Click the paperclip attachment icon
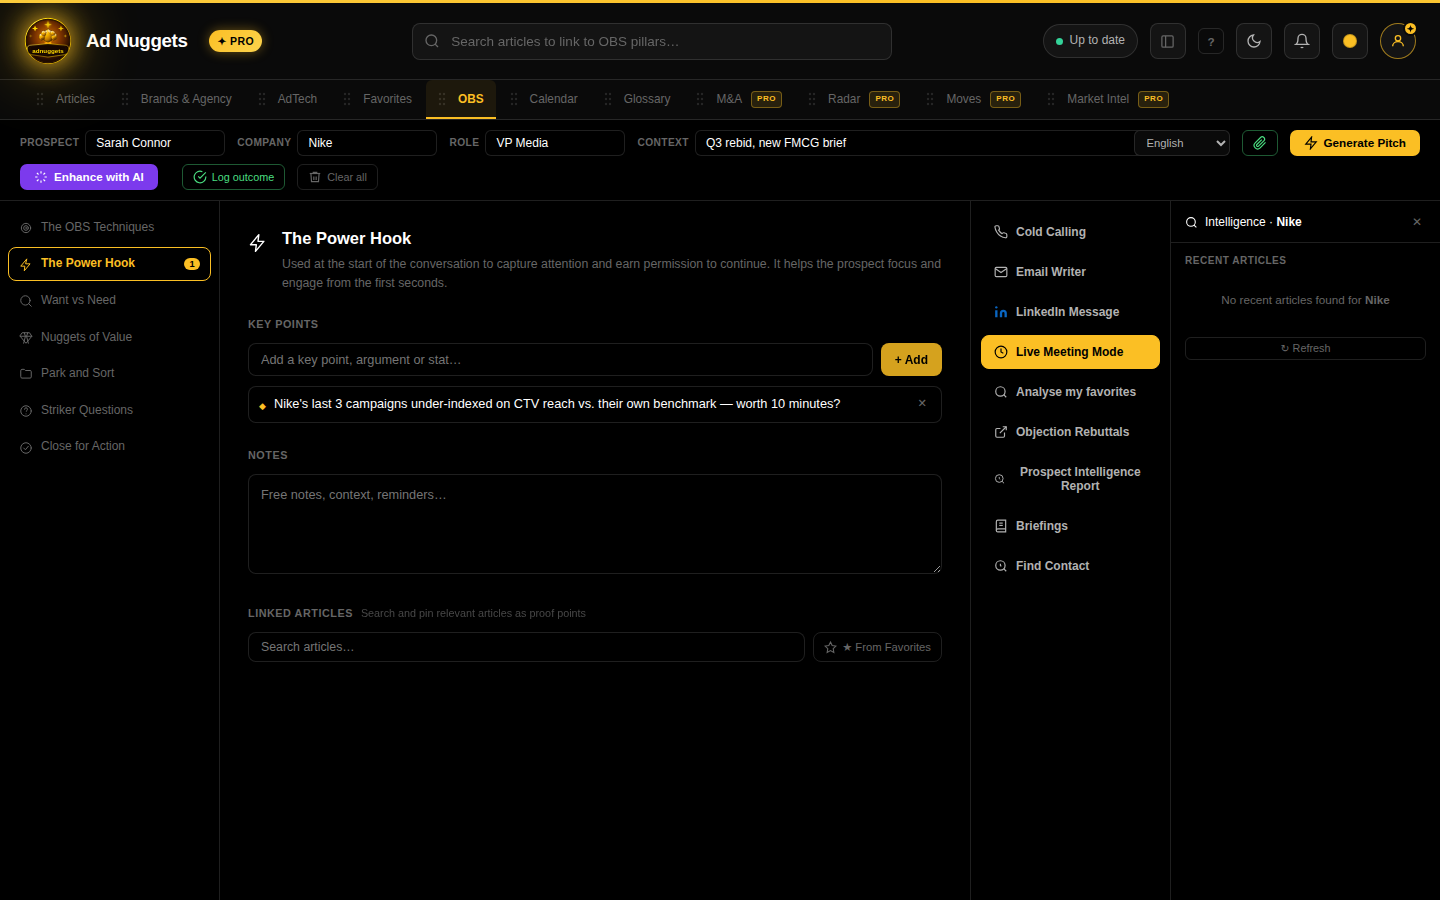This screenshot has height=900, width=1440. [1260, 143]
